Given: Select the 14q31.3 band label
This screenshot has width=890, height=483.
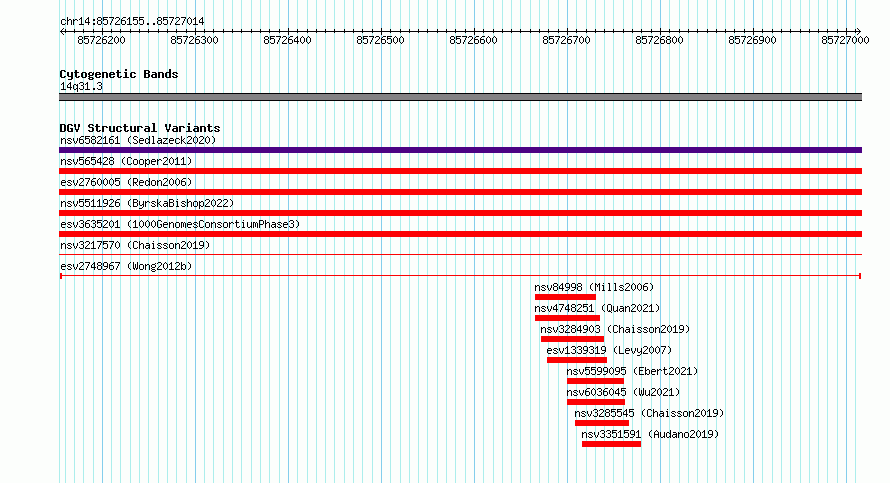Looking at the screenshot, I should pos(81,86).
